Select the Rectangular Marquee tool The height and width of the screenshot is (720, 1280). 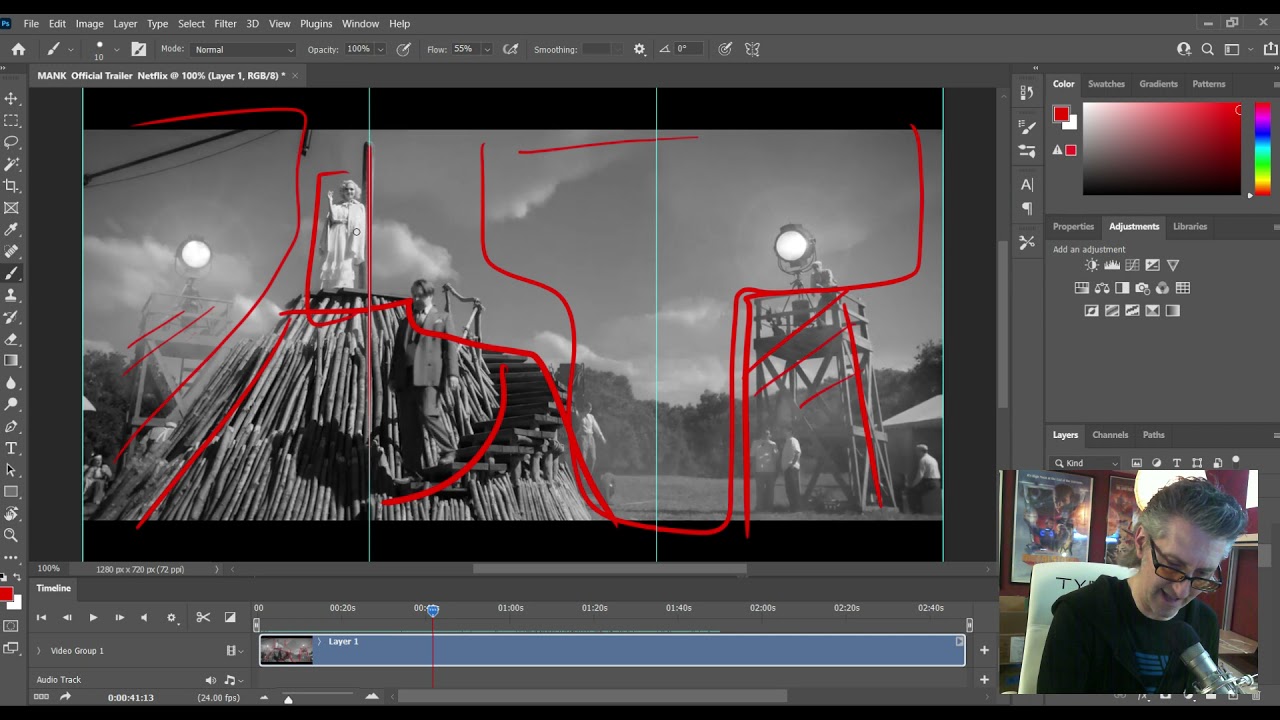point(11,120)
